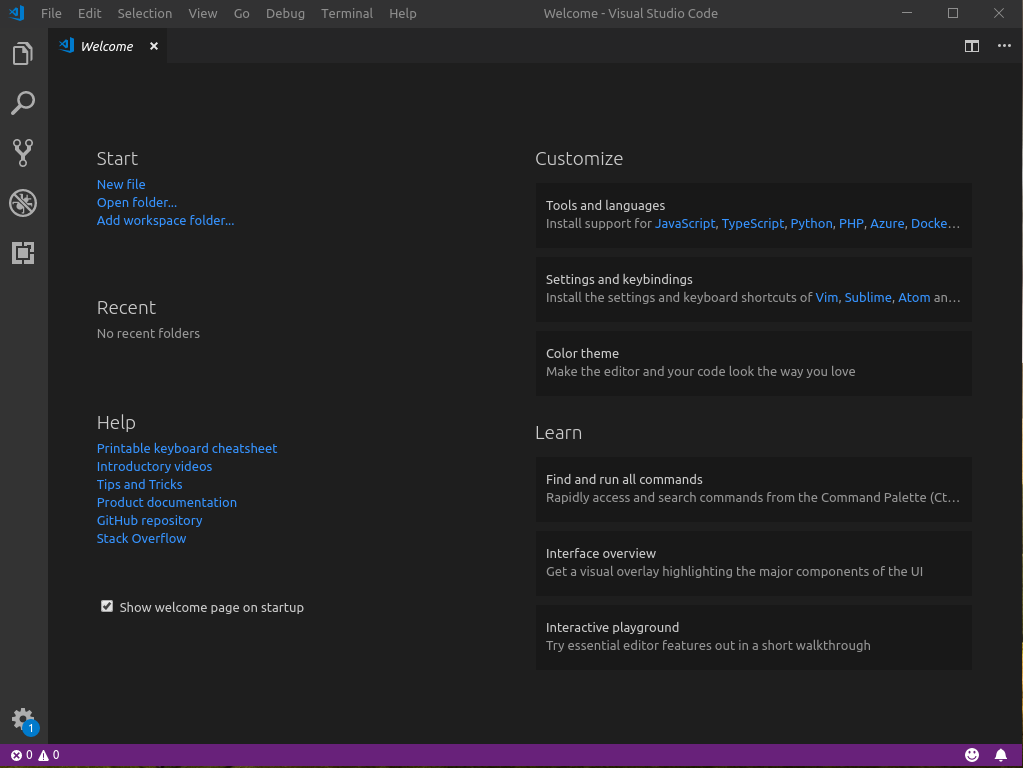
Task: Open the Debug view in activity bar
Action: (23, 203)
